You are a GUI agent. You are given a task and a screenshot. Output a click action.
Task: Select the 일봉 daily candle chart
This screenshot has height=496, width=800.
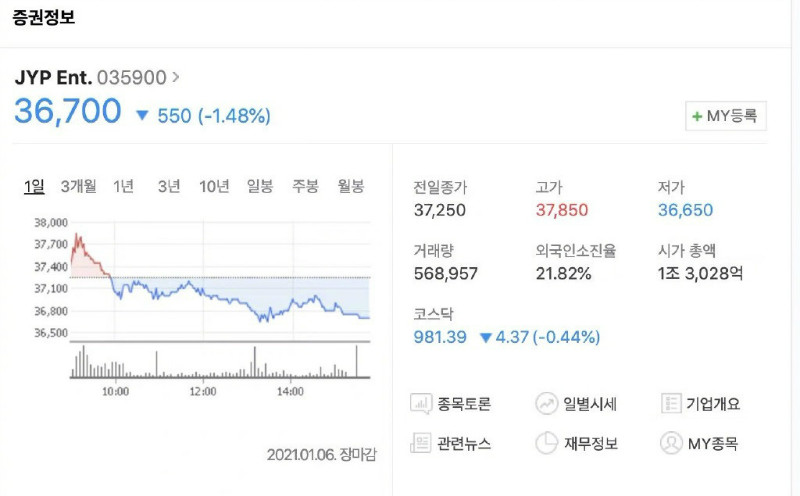(x=260, y=186)
